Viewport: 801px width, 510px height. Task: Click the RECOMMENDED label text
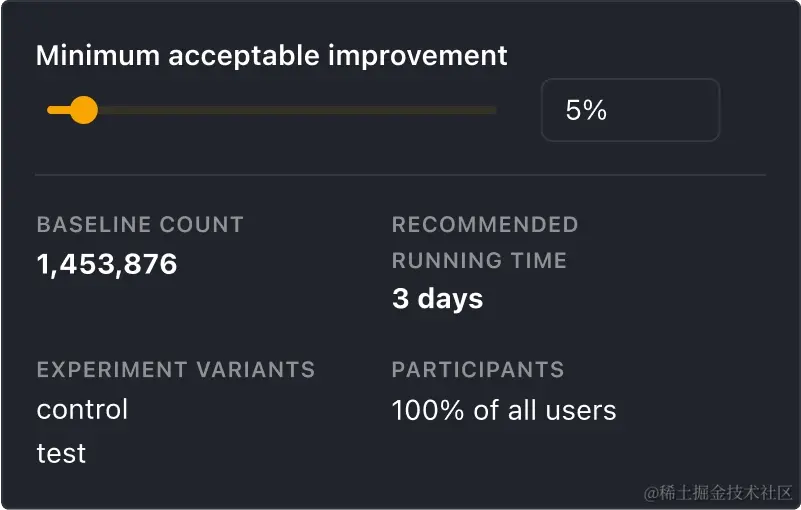coord(485,225)
